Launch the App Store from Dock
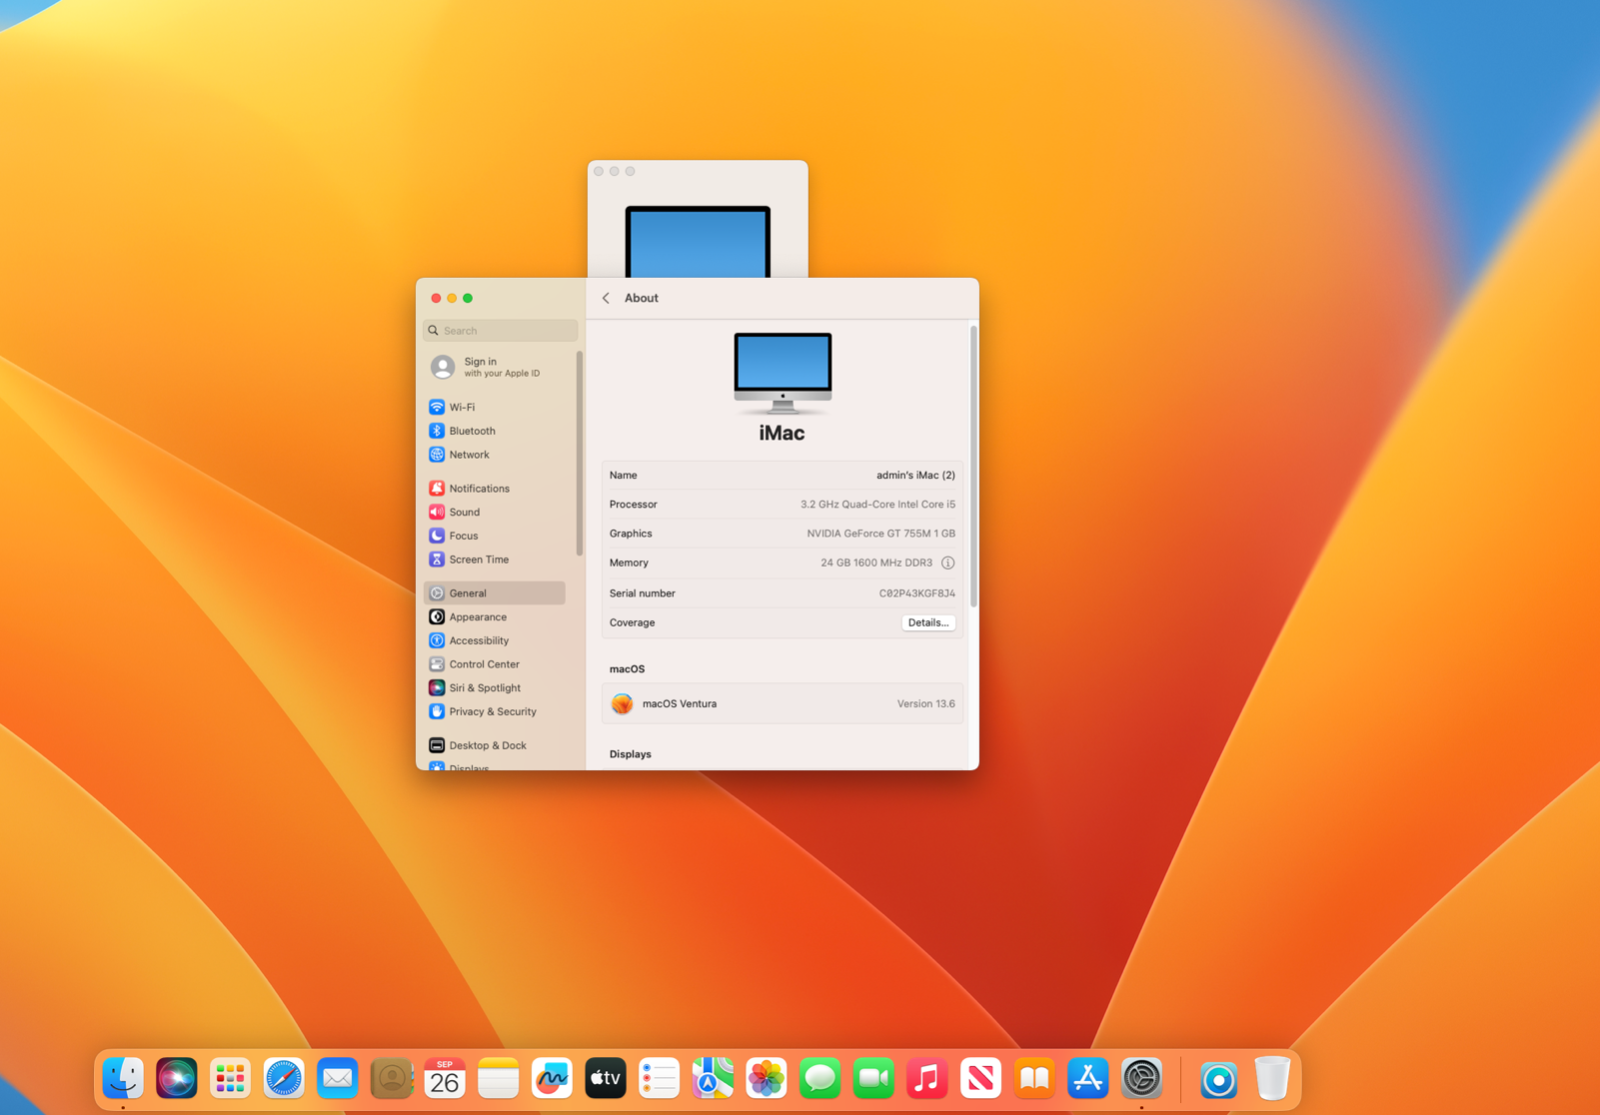 click(1088, 1079)
